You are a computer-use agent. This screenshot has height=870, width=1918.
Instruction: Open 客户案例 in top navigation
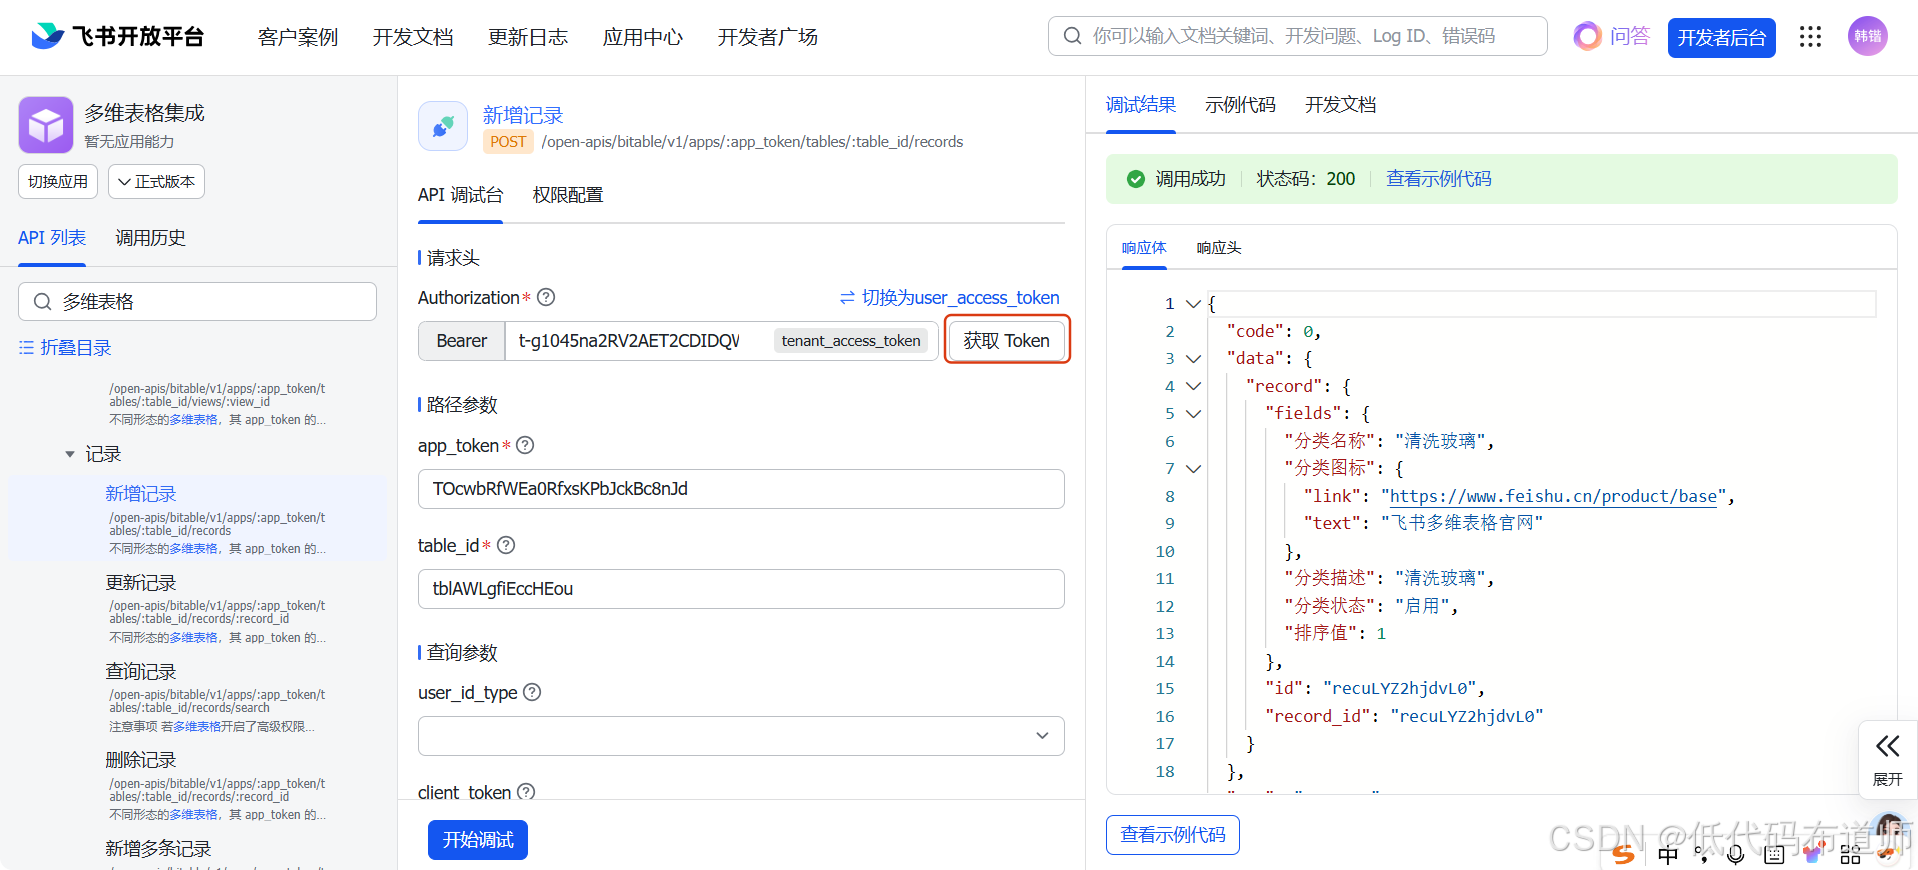[298, 37]
